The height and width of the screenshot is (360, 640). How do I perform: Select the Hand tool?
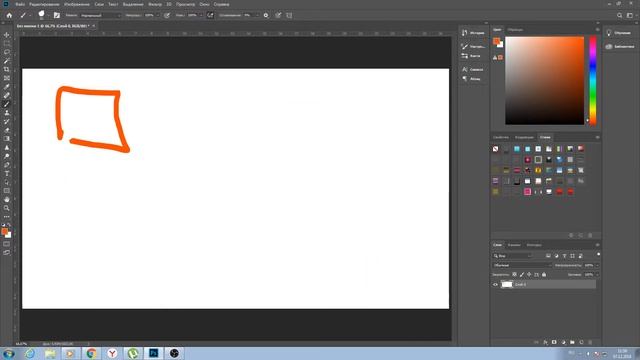point(7,200)
